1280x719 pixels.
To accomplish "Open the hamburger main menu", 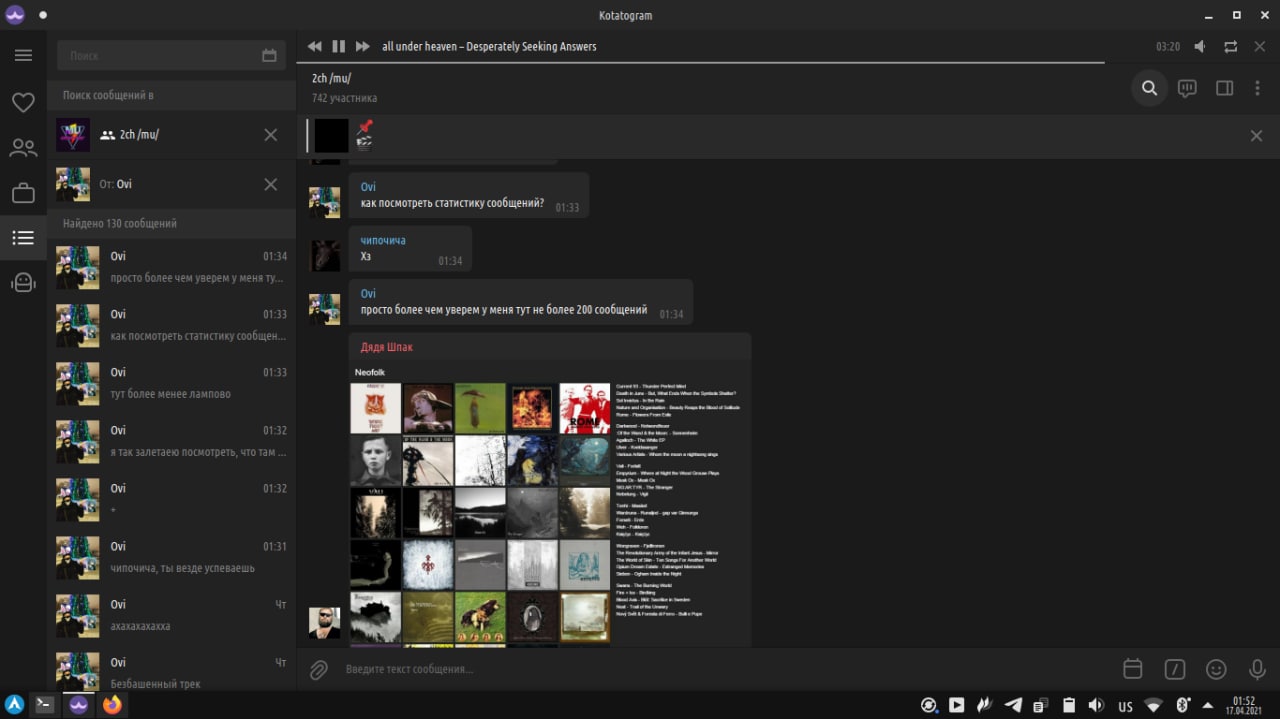I will coord(23,55).
